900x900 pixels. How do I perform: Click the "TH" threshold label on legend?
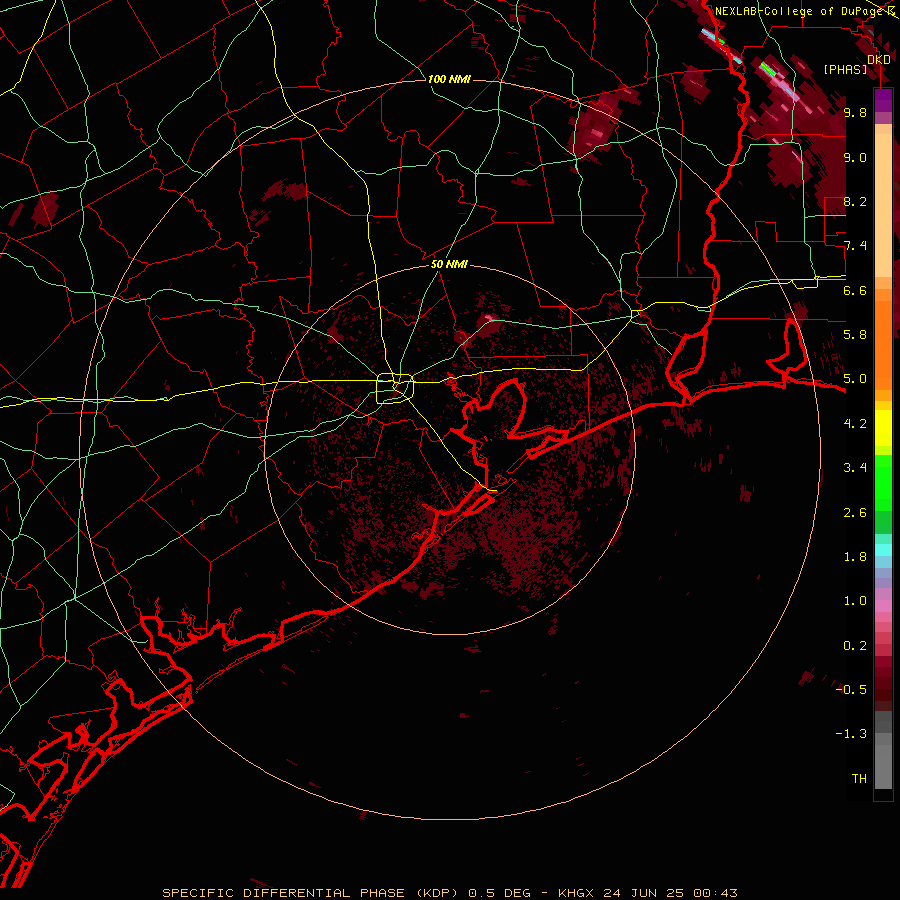pos(859,779)
